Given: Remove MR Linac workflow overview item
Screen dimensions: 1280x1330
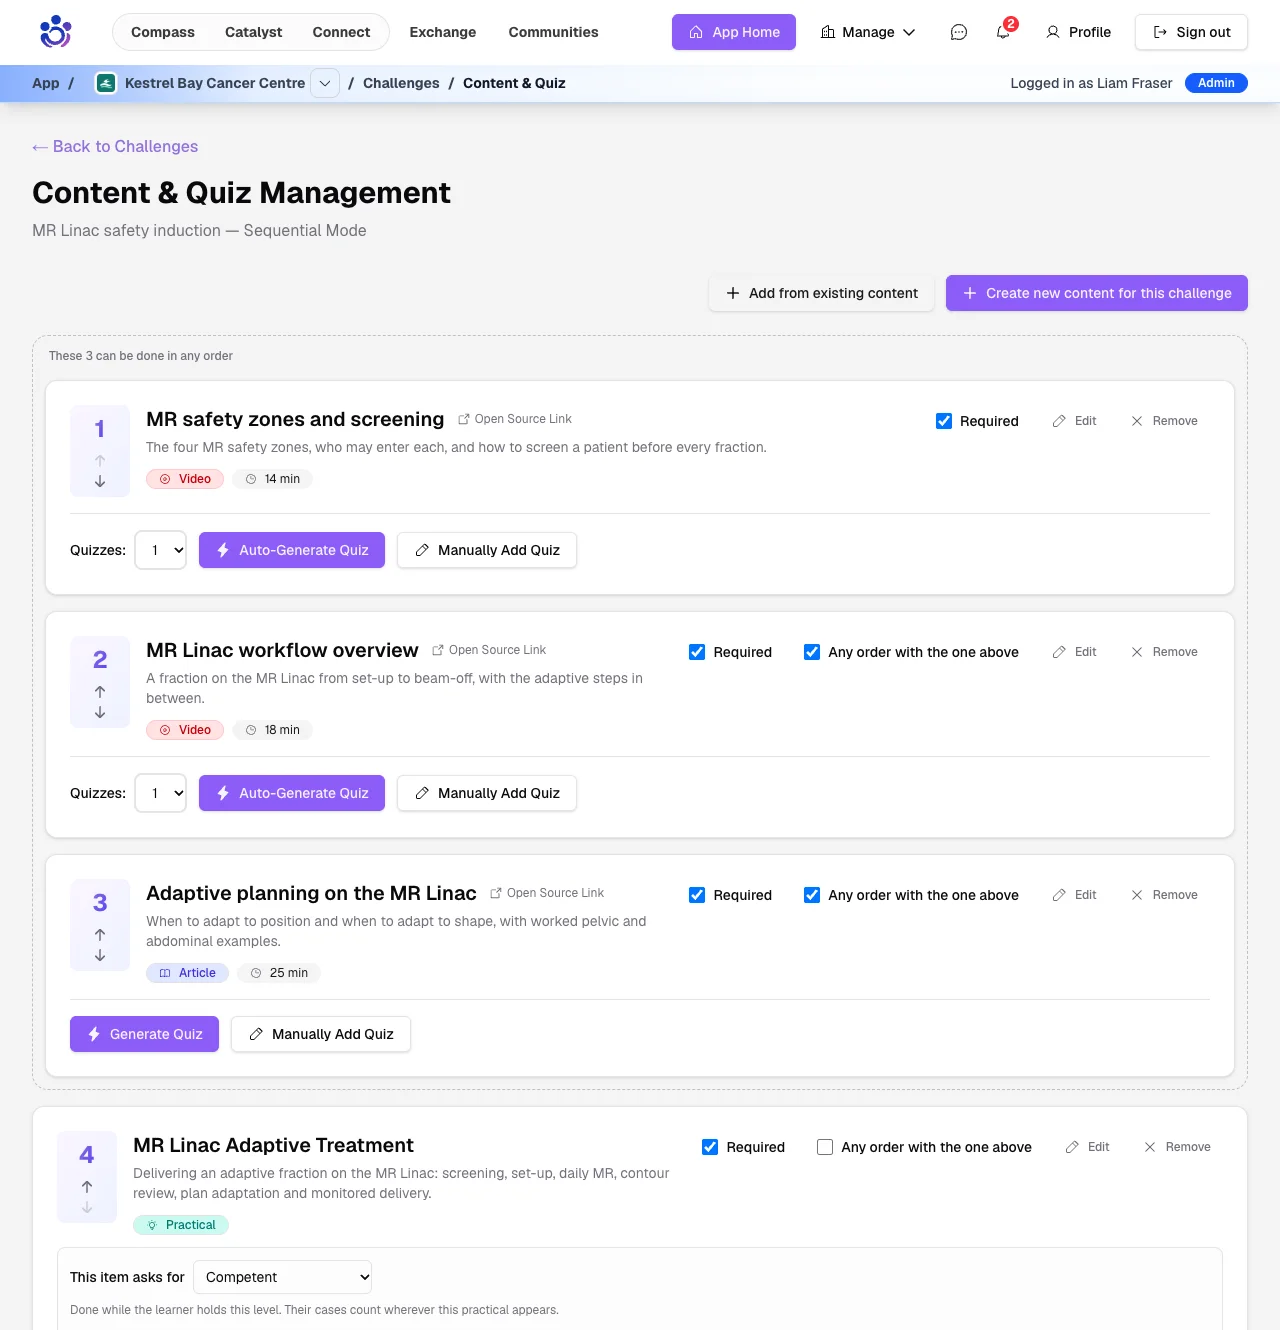Looking at the screenshot, I should [1164, 652].
